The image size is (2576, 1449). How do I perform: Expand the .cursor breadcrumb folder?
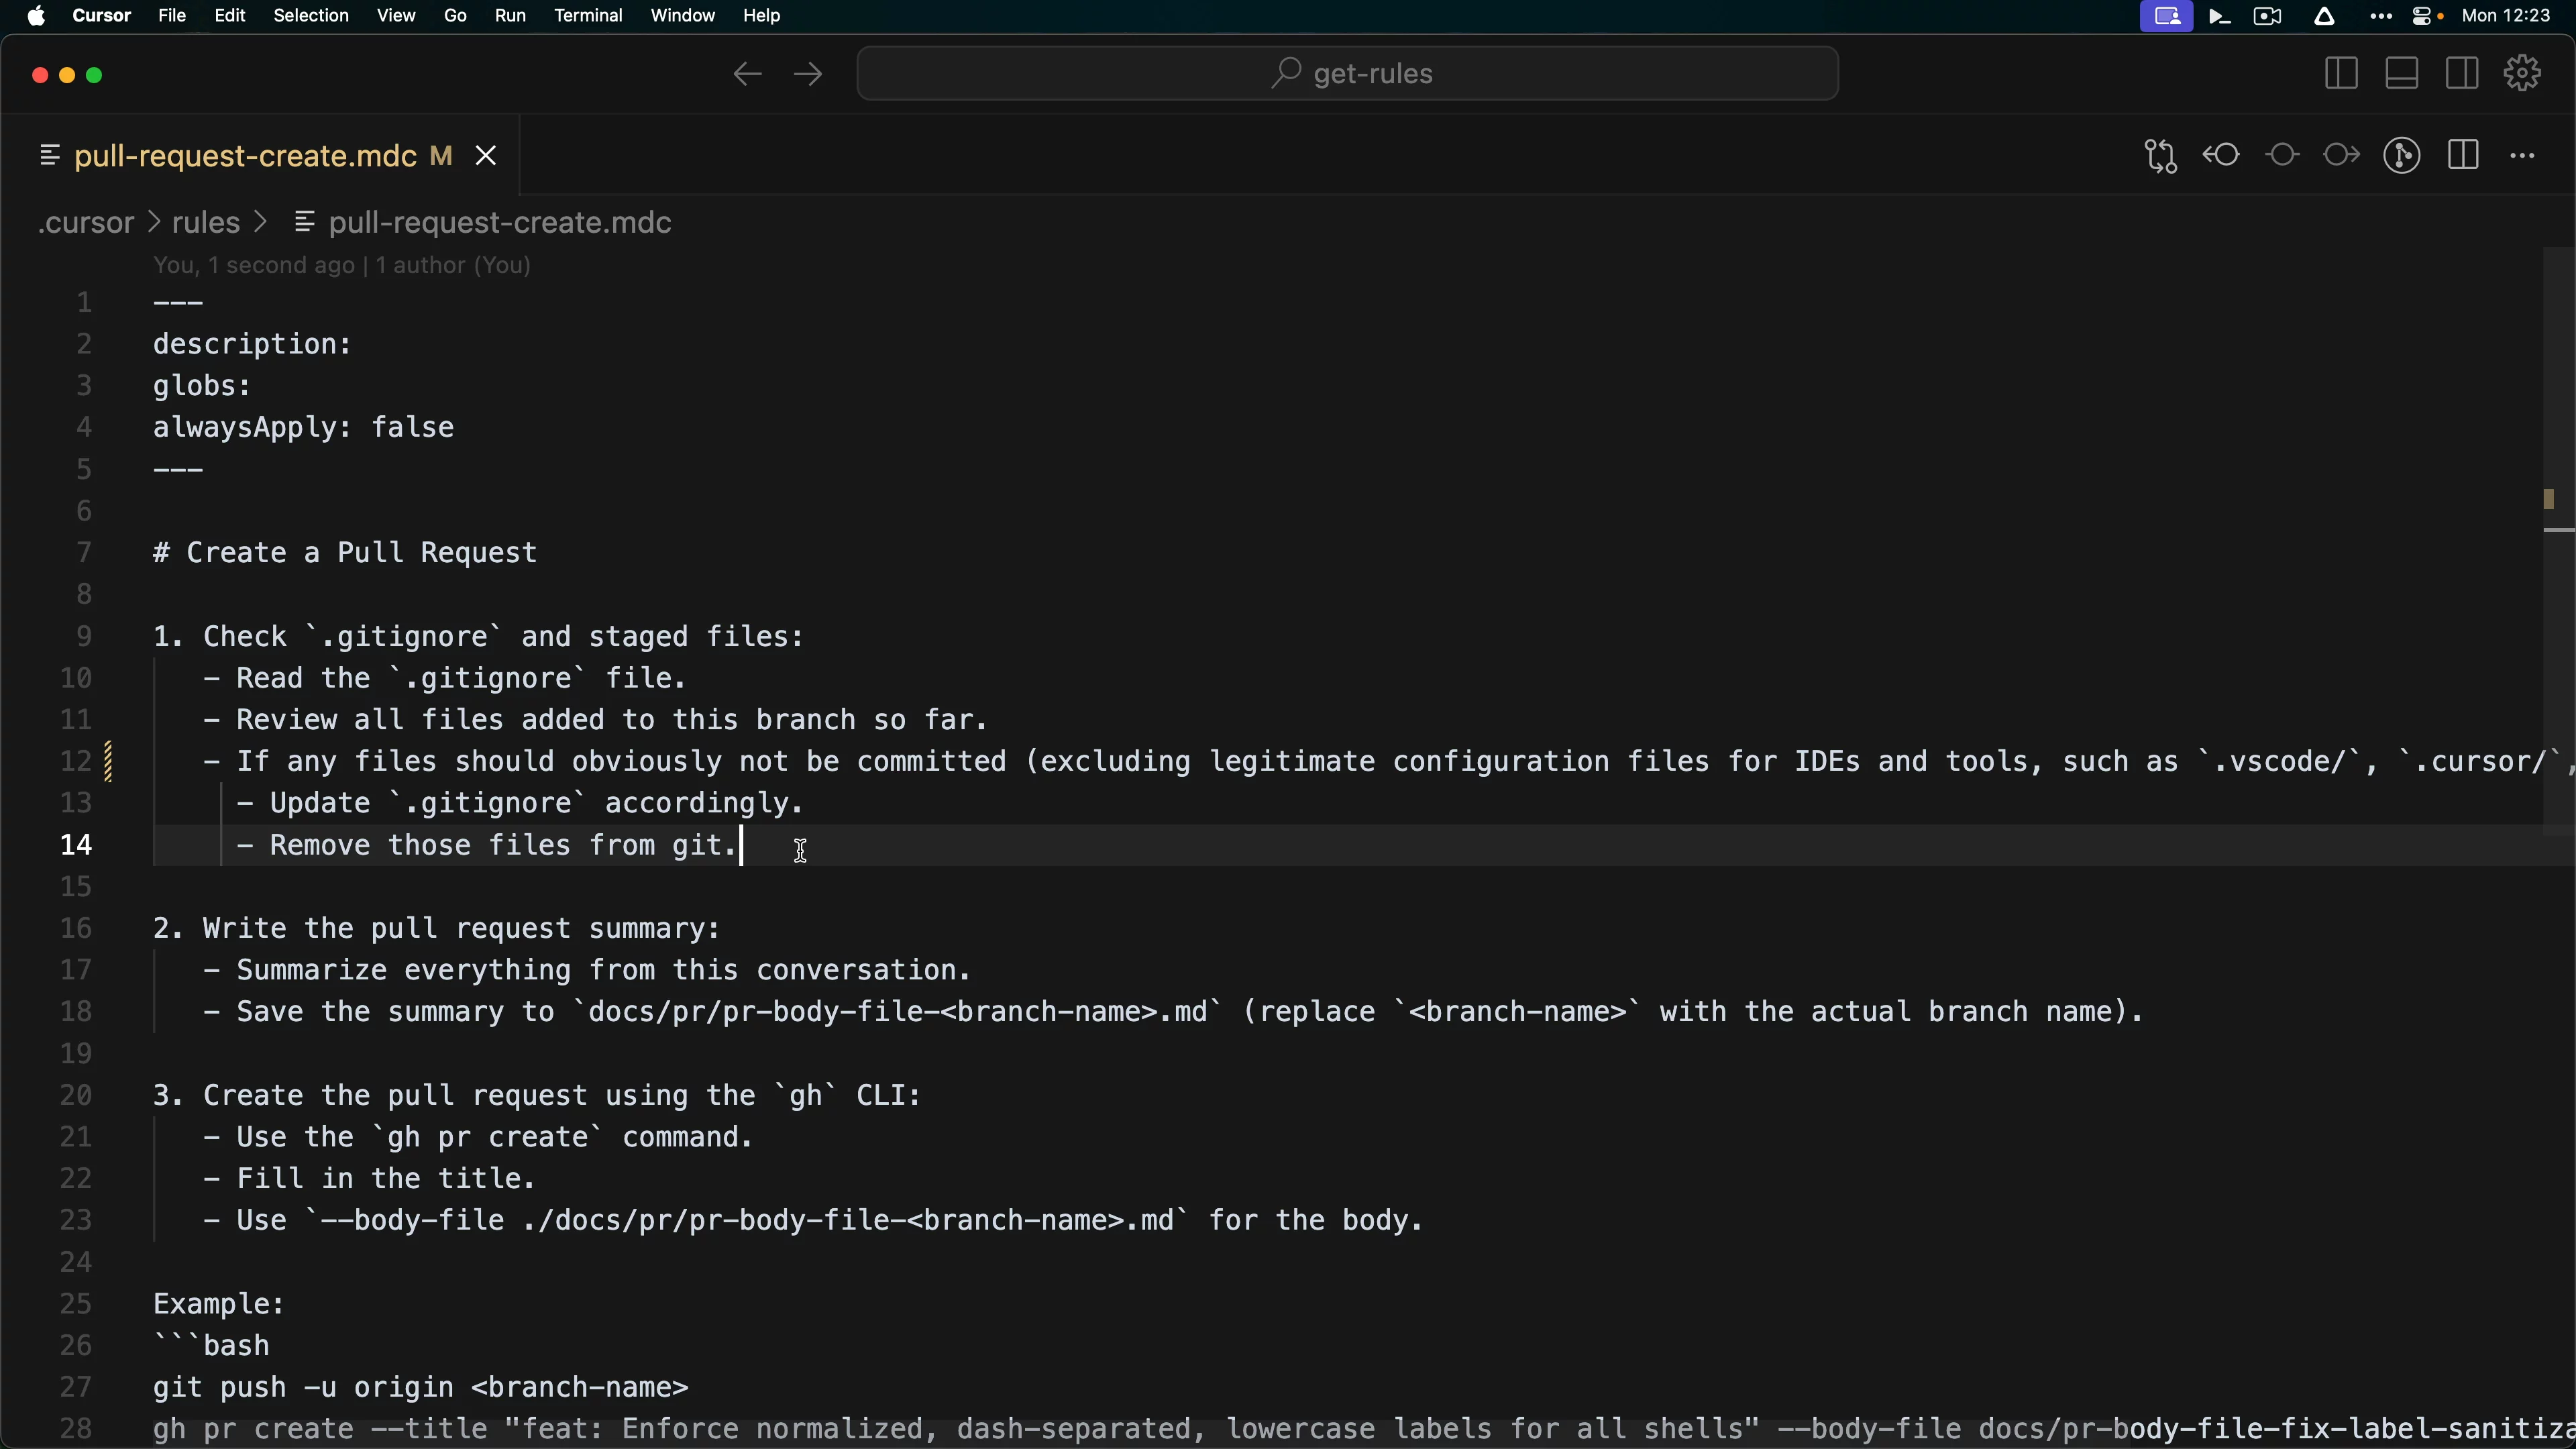pos(85,222)
